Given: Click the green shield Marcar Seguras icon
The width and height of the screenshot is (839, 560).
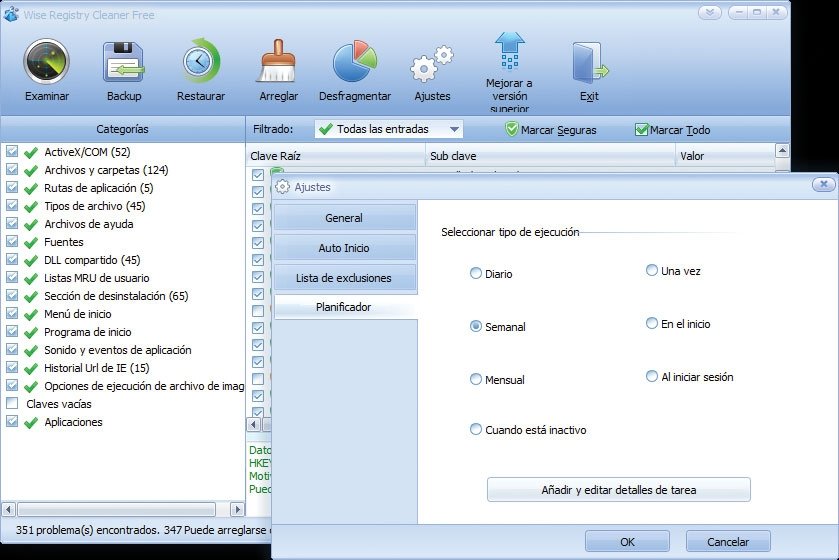Looking at the screenshot, I should pyautogui.click(x=512, y=129).
